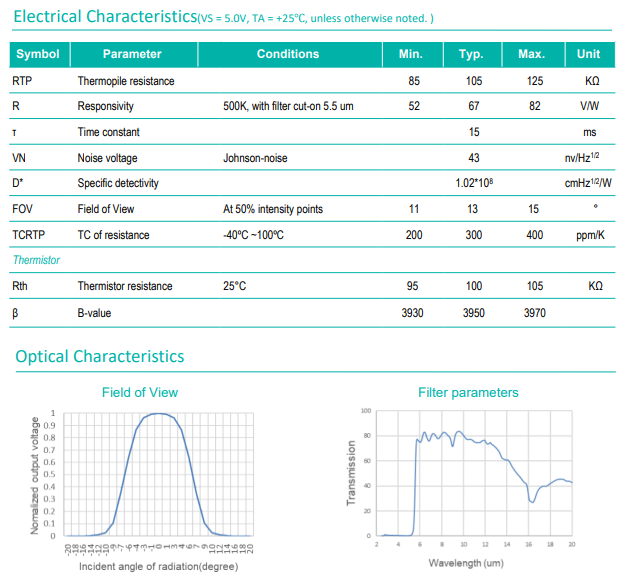Select the TCRTP symbol cell
634x582 pixels.
[30, 235]
